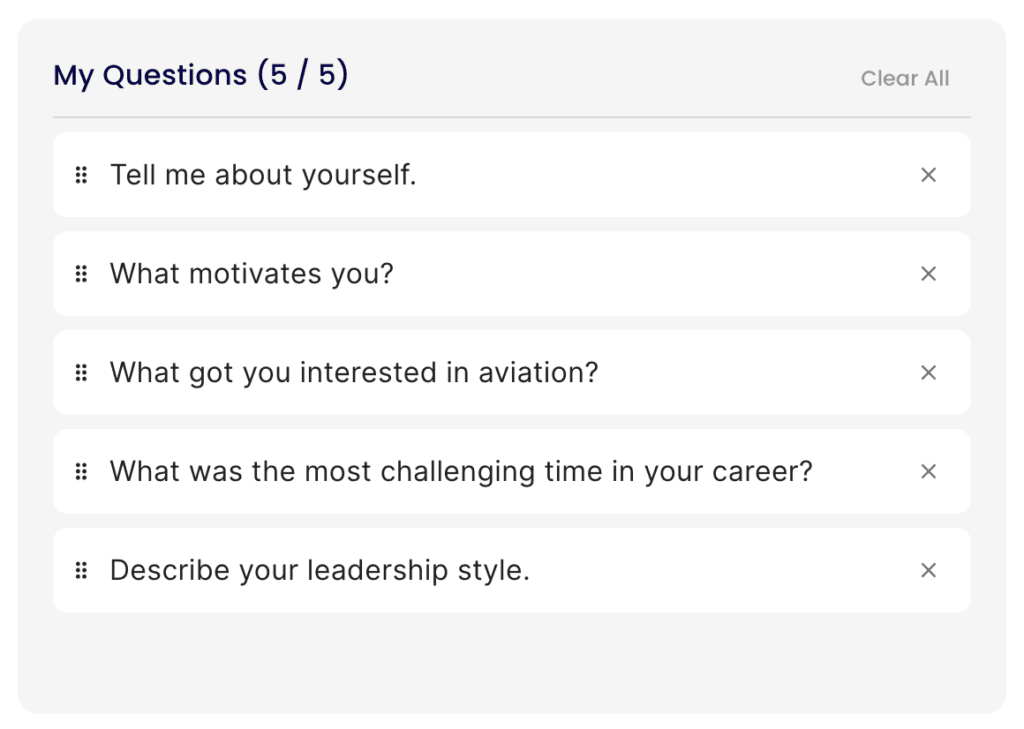
Task: Select the What motivates you text
Action: coord(251,274)
